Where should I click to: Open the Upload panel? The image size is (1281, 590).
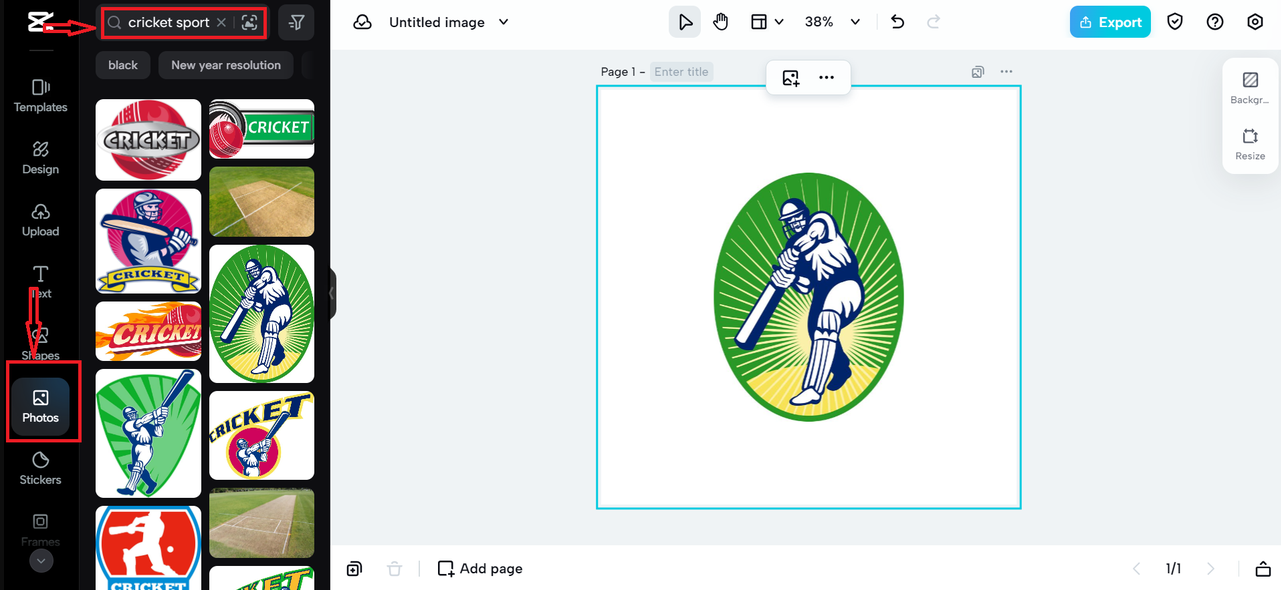tap(40, 220)
